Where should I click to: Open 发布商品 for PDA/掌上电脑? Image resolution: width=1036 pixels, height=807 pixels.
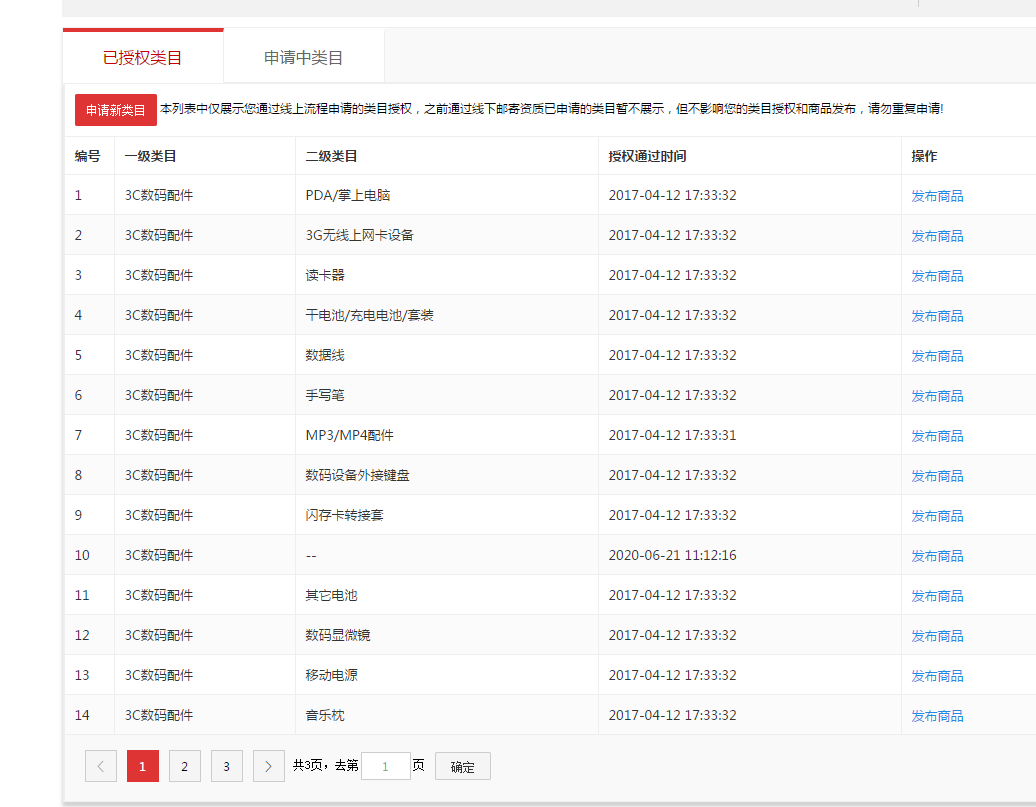936,195
